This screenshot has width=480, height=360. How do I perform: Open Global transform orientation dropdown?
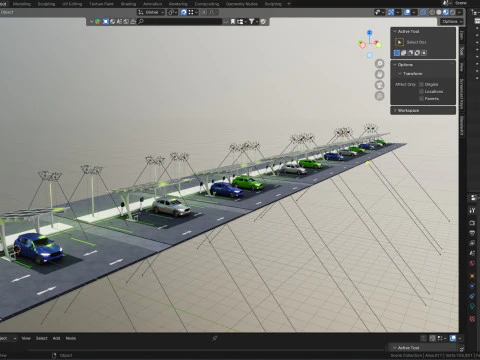point(151,12)
